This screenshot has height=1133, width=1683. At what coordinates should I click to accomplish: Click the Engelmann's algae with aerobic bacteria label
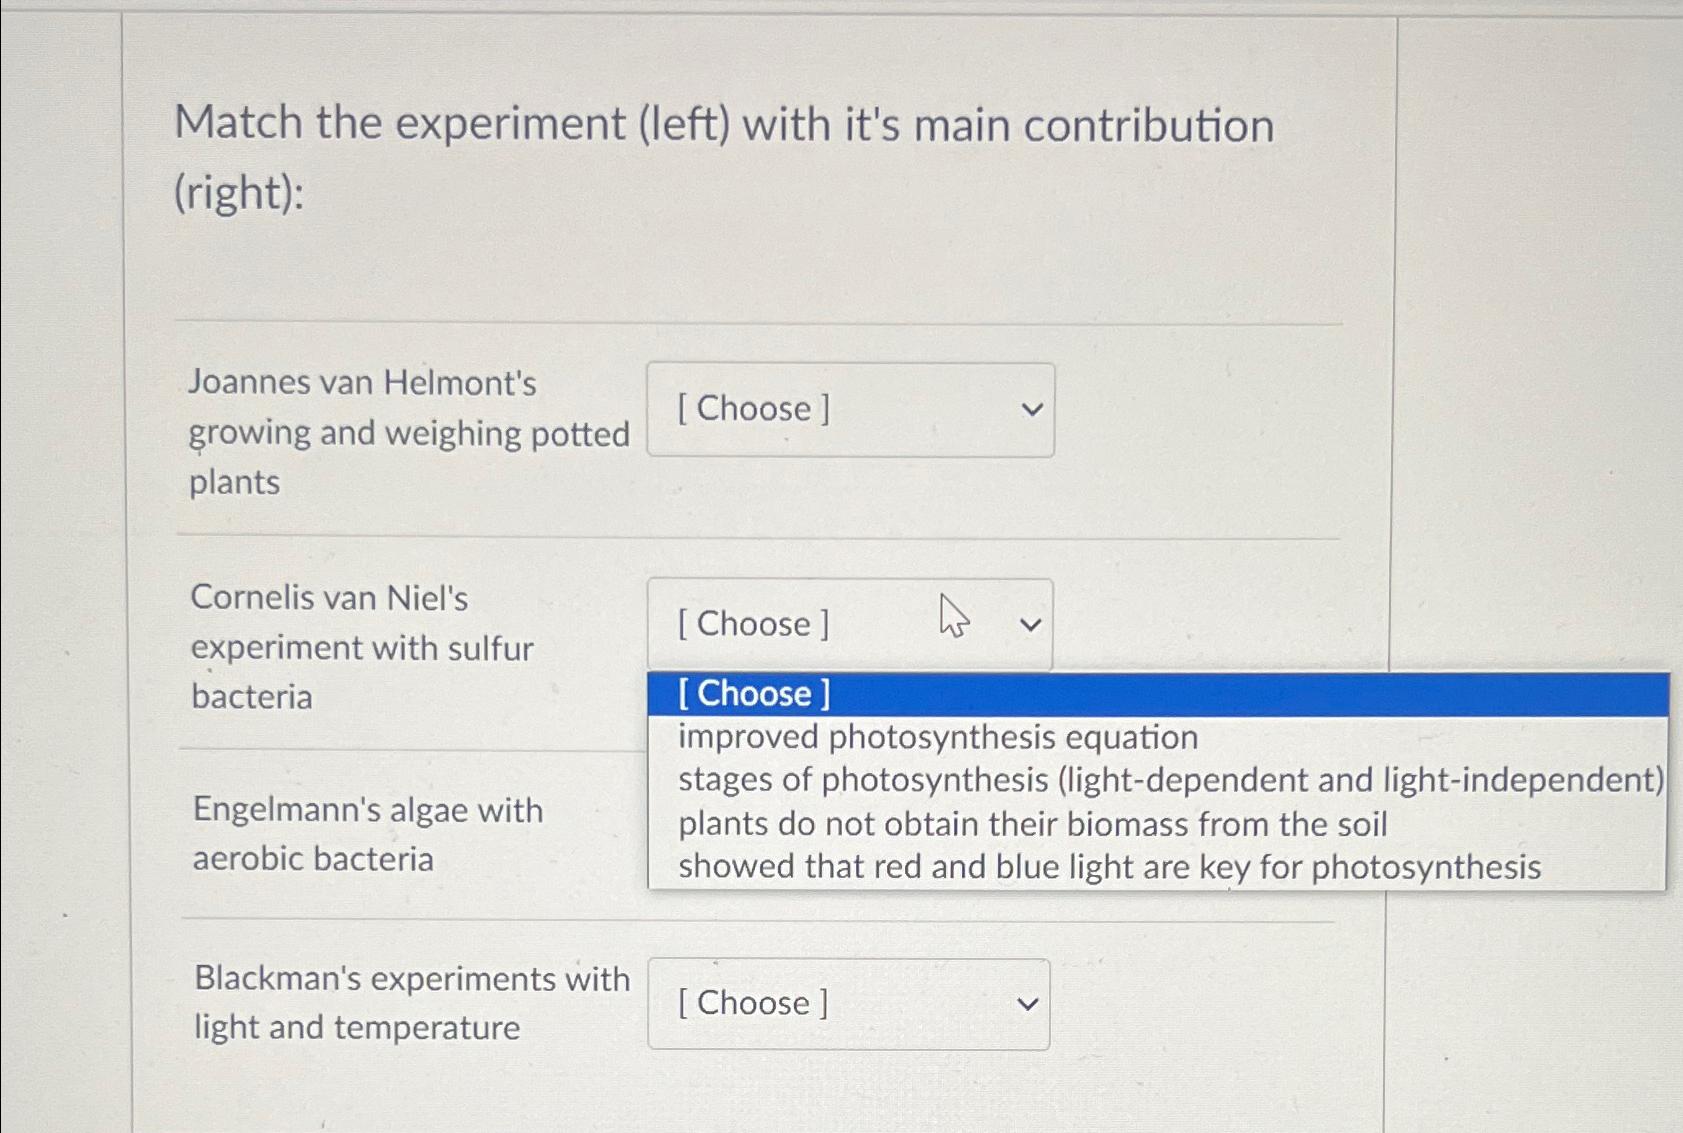pos(366,834)
